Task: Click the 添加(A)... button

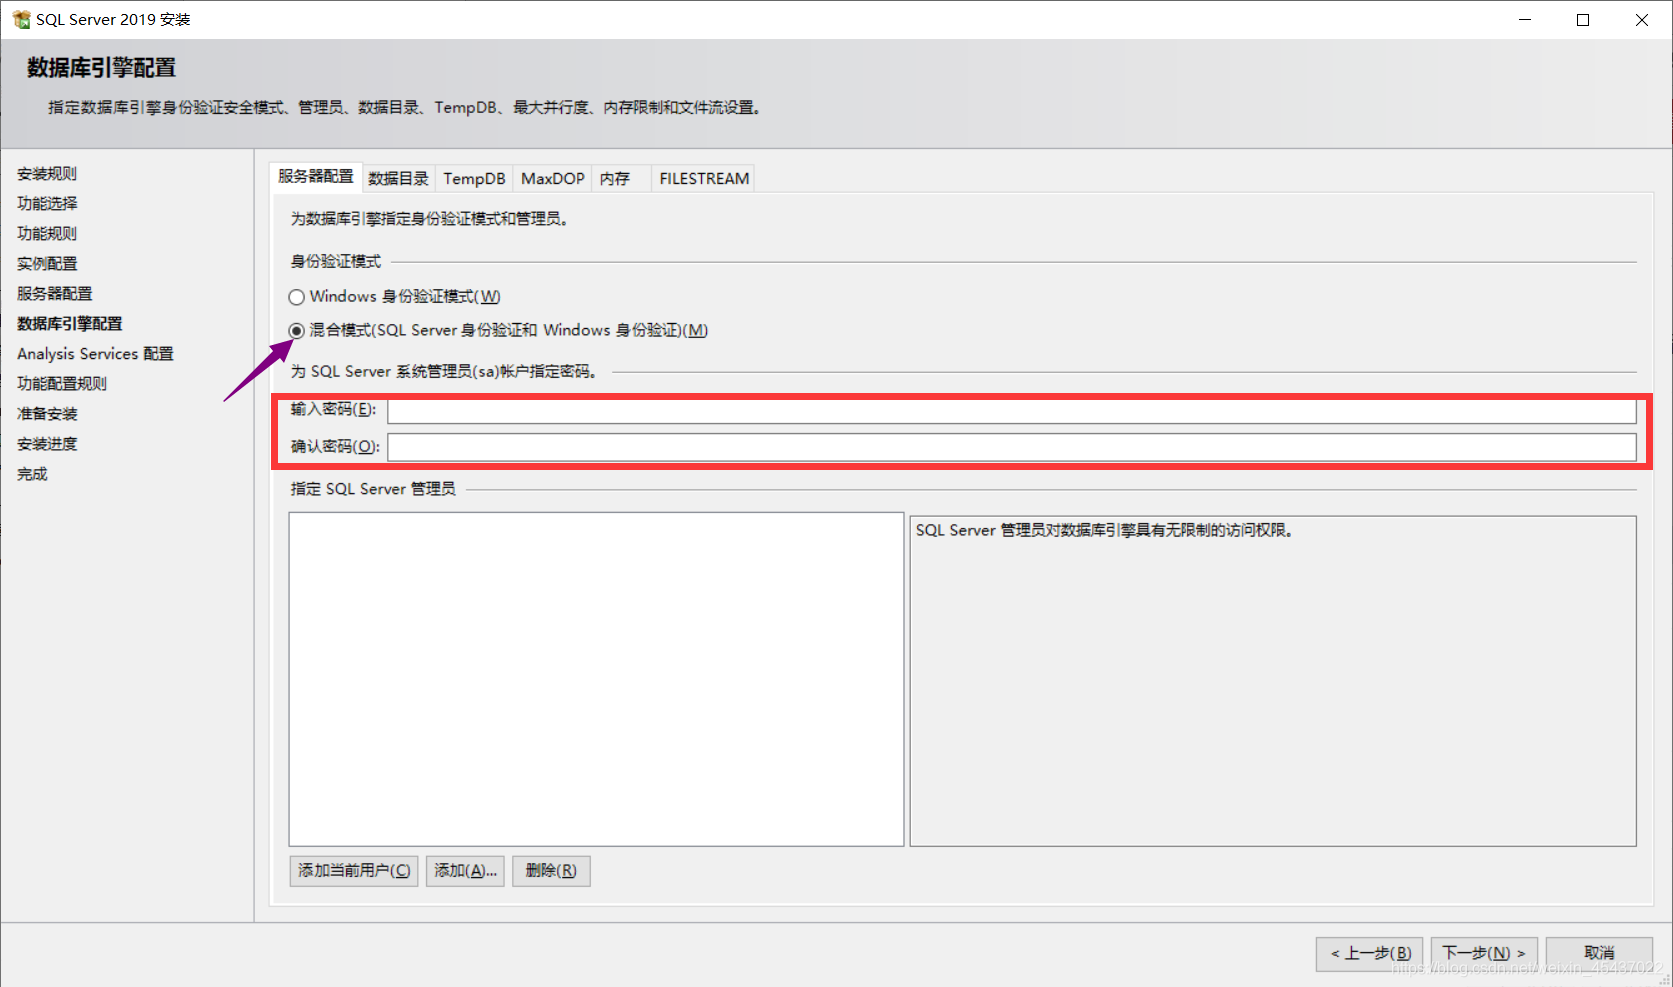Action: [465, 871]
